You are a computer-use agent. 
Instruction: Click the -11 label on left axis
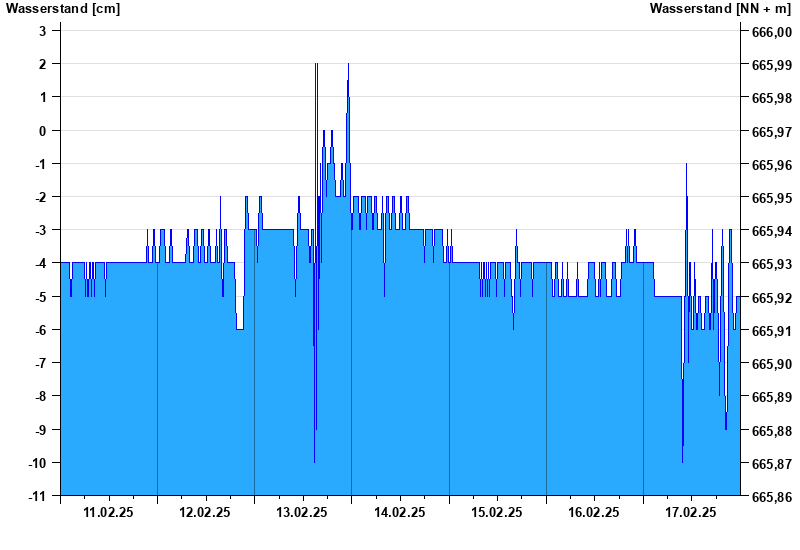click(x=37, y=496)
